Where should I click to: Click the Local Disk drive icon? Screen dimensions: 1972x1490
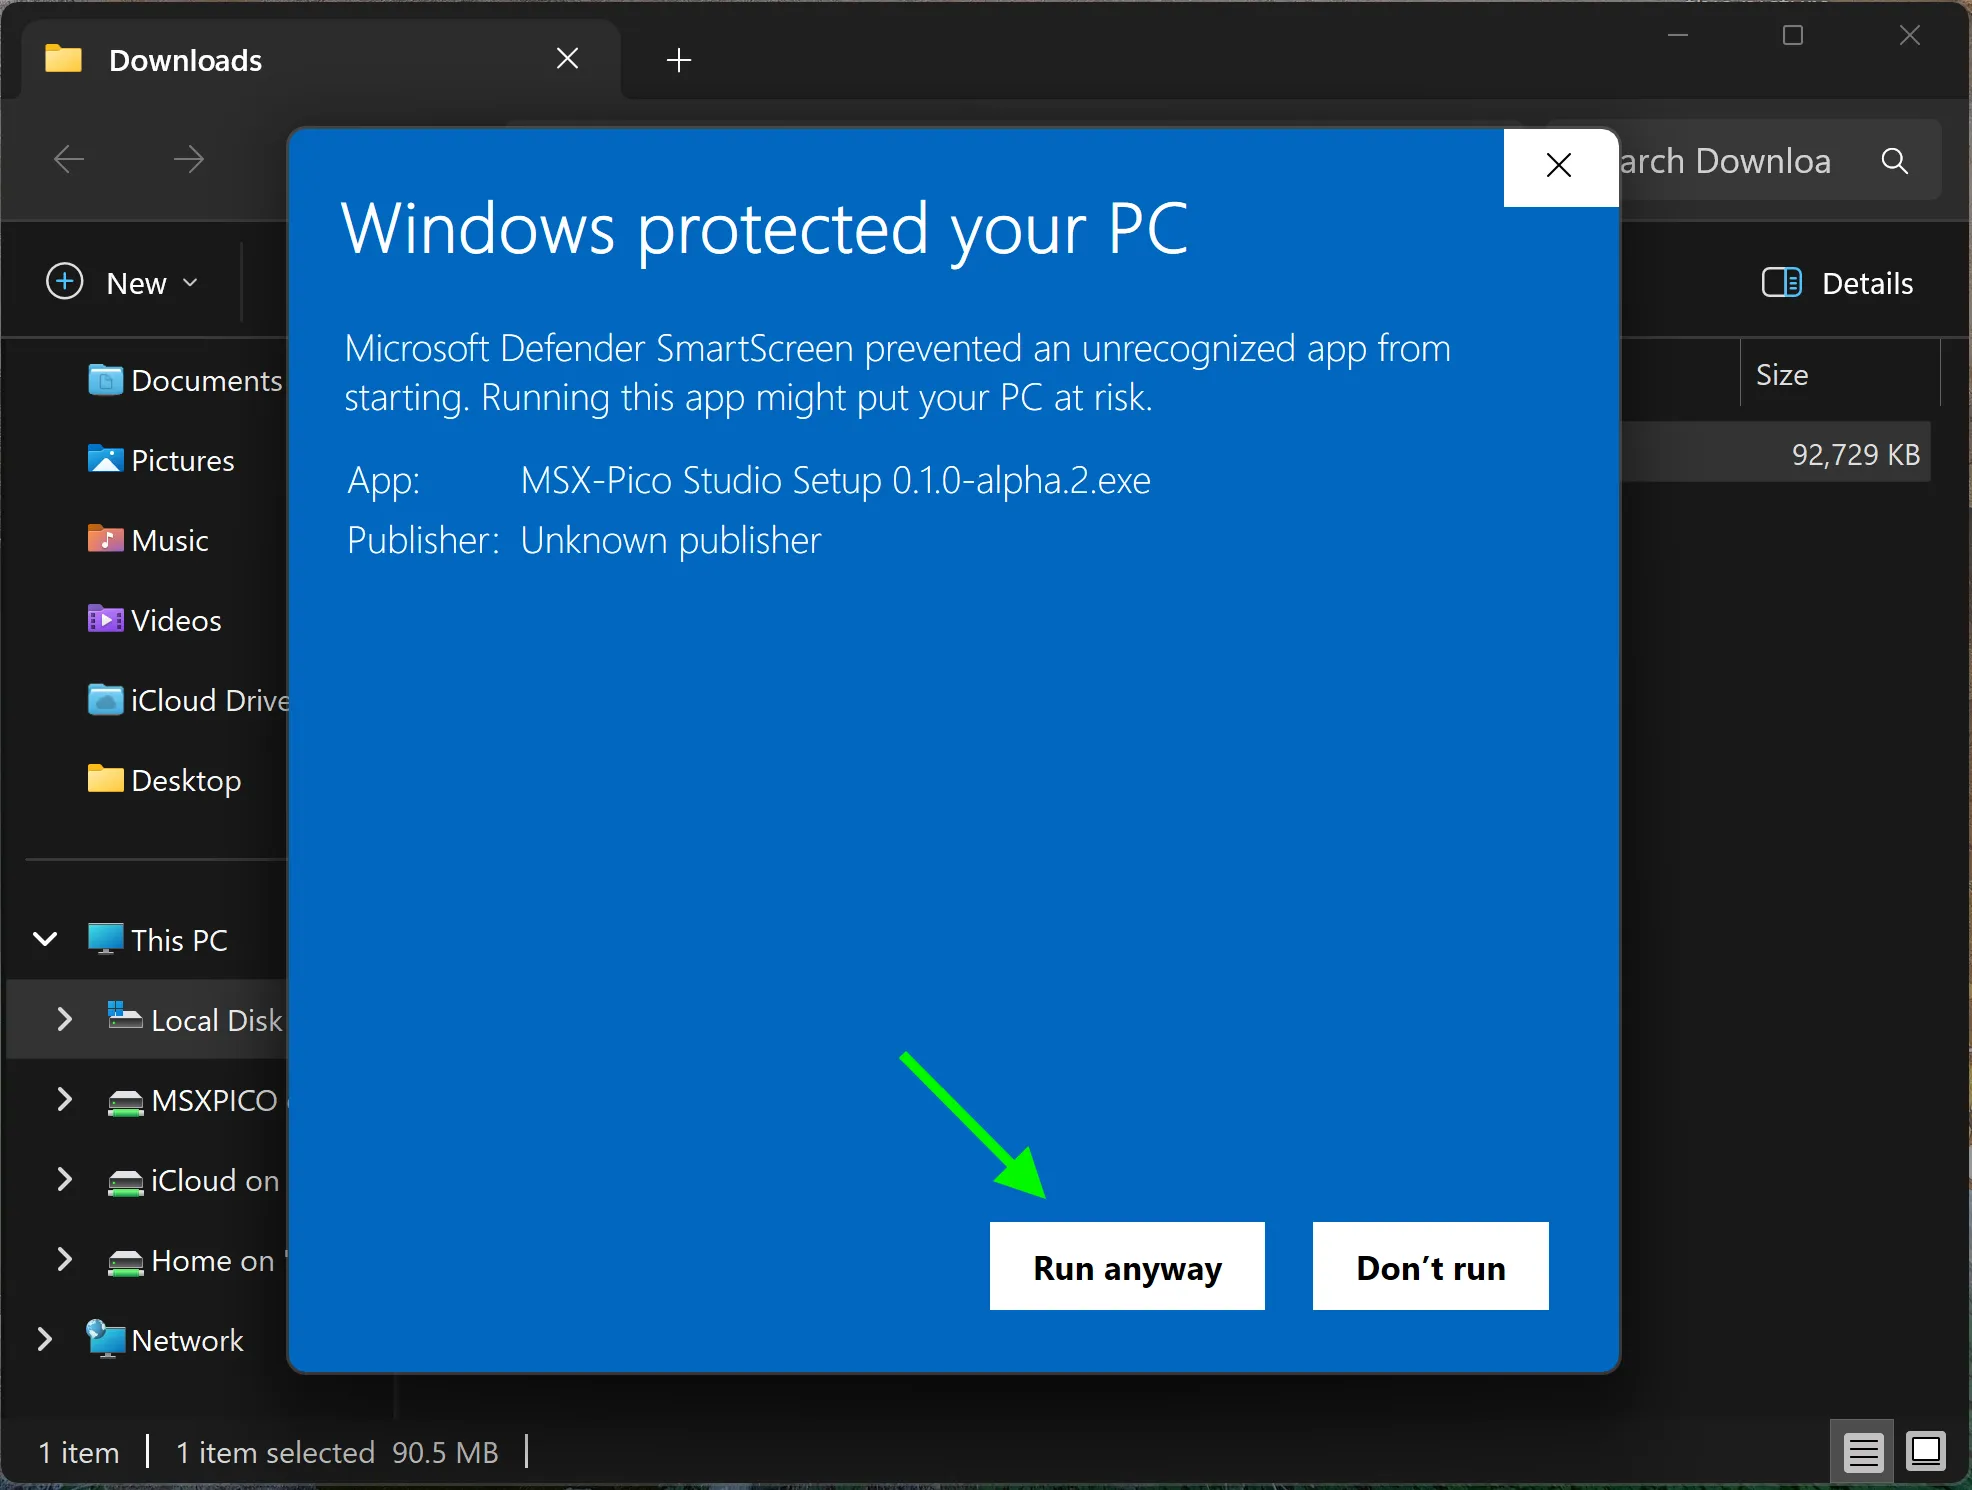[125, 1016]
